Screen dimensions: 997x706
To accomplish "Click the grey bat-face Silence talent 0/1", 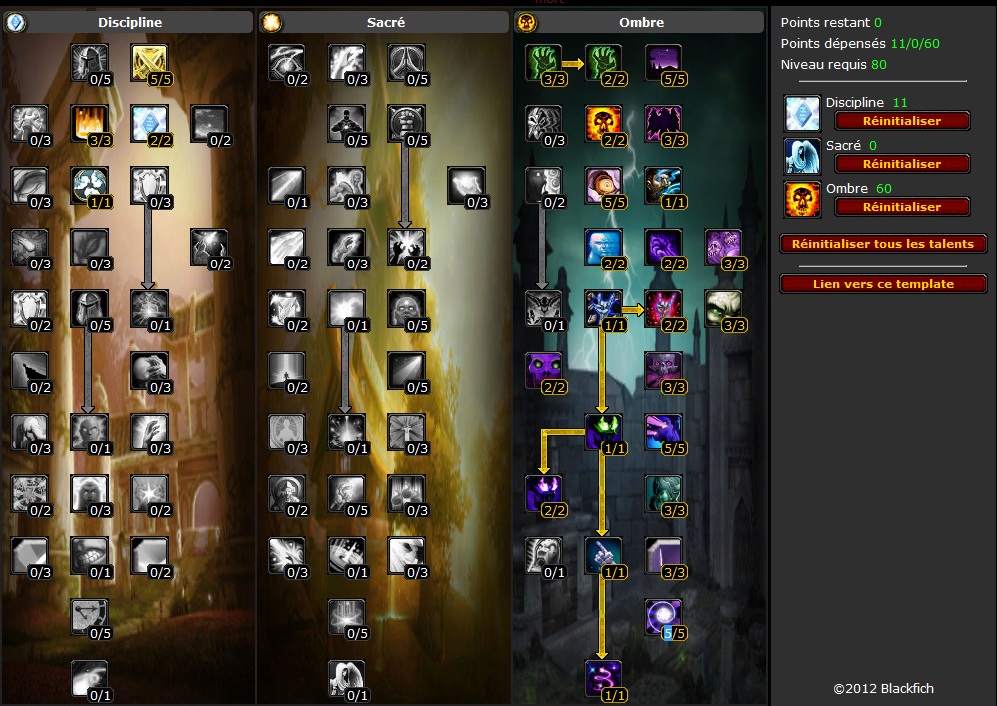I will pyautogui.click(x=544, y=309).
